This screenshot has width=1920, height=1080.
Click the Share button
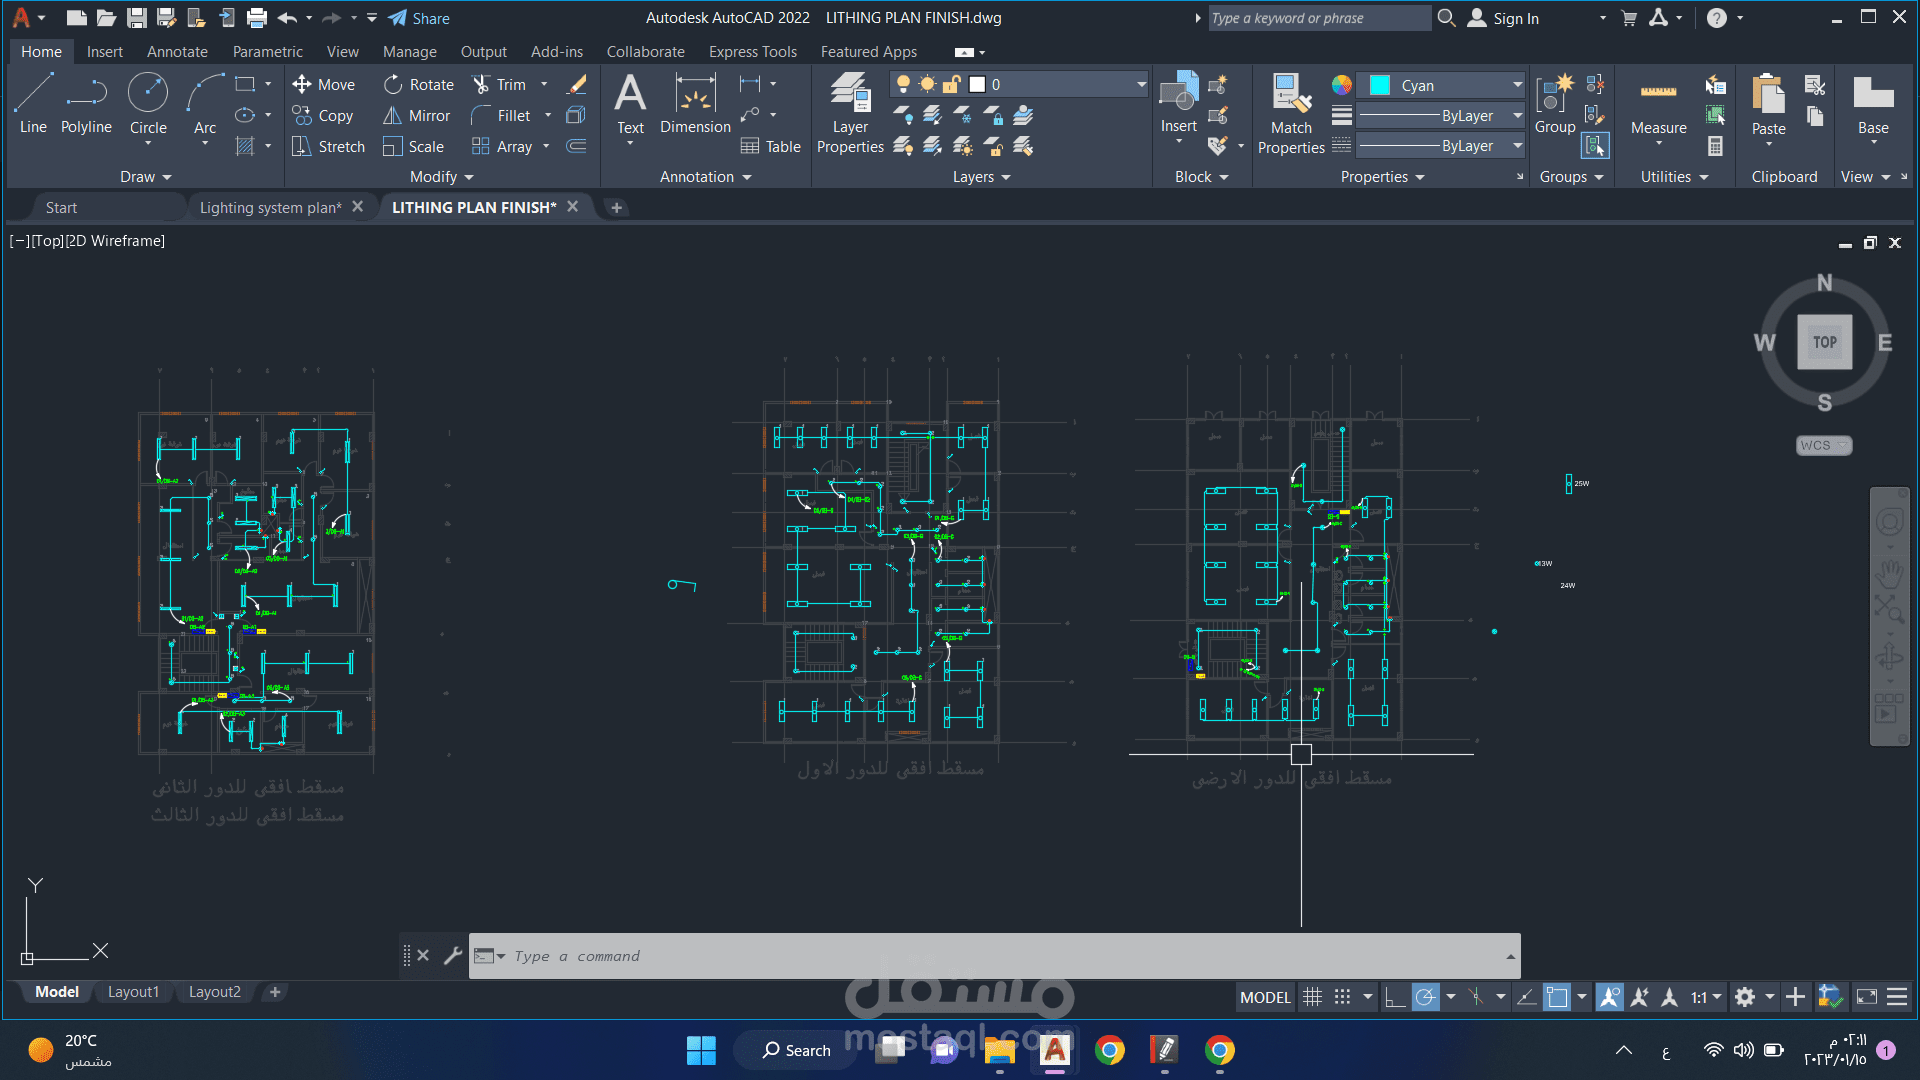(x=419, y=18)
